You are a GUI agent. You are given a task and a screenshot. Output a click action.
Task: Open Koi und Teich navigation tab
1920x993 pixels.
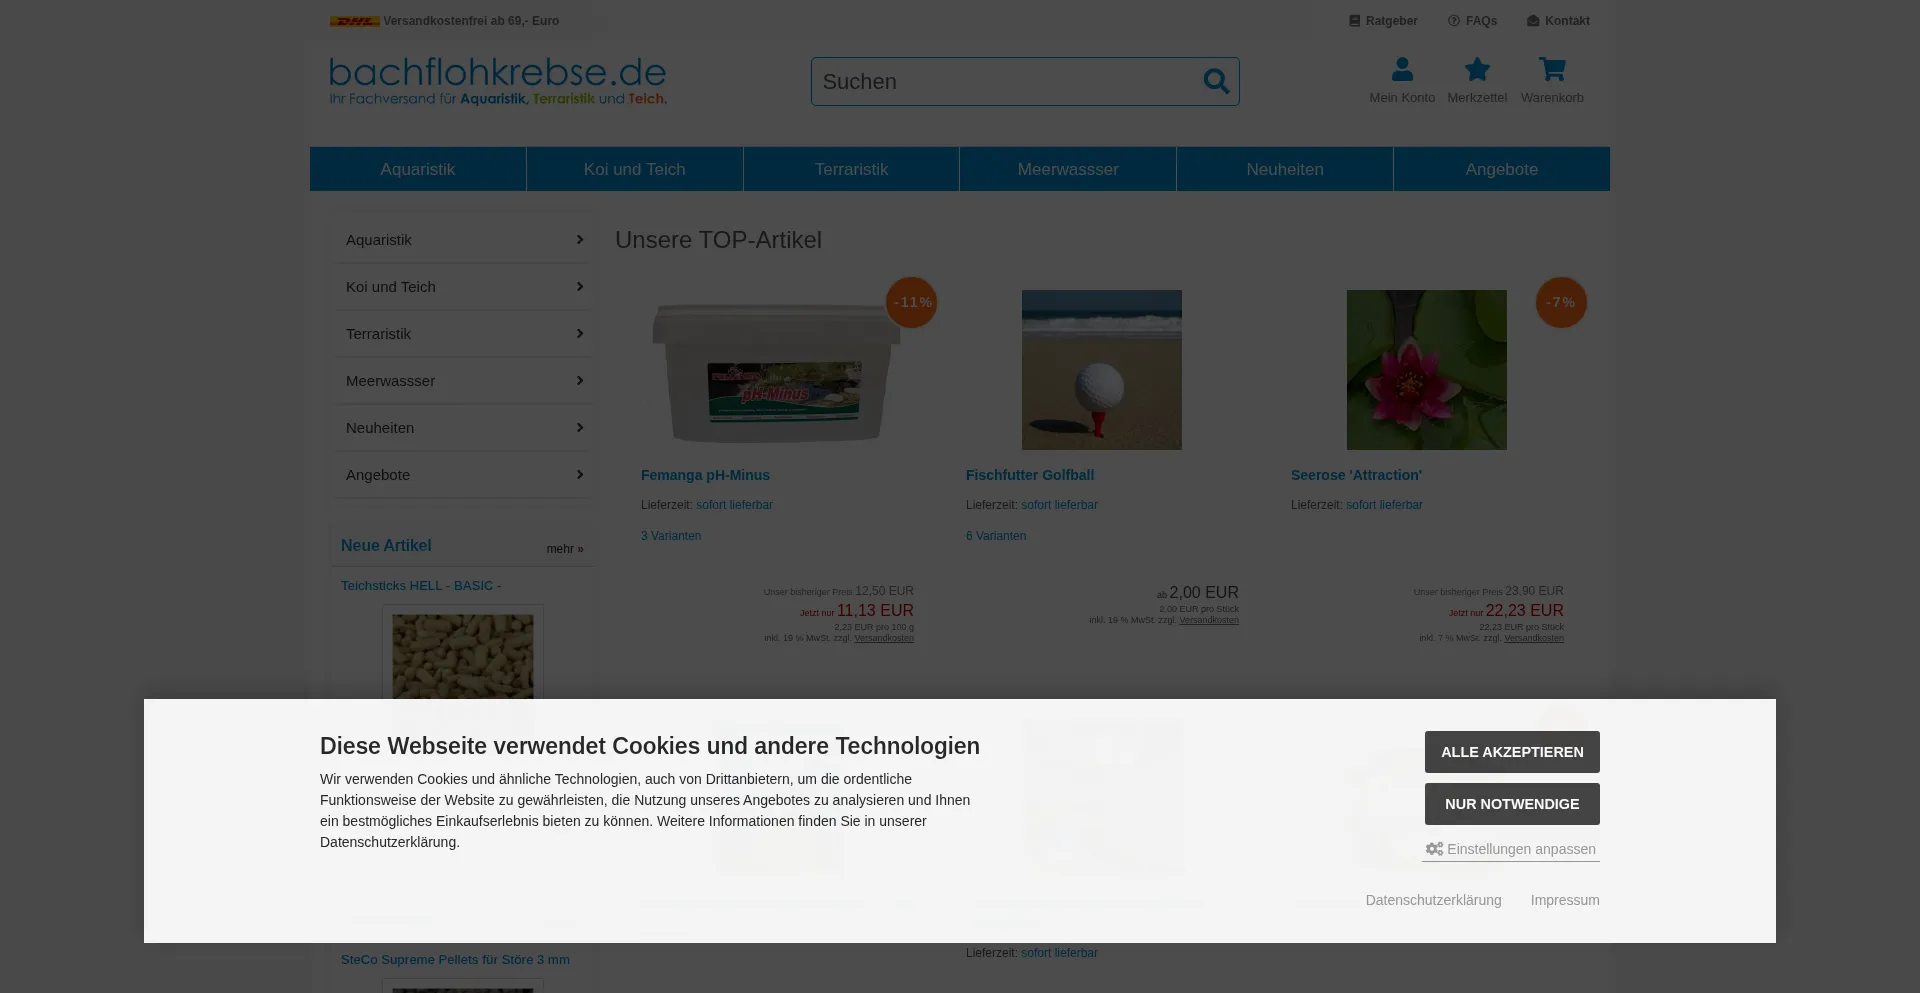click(x=635, y=169)
